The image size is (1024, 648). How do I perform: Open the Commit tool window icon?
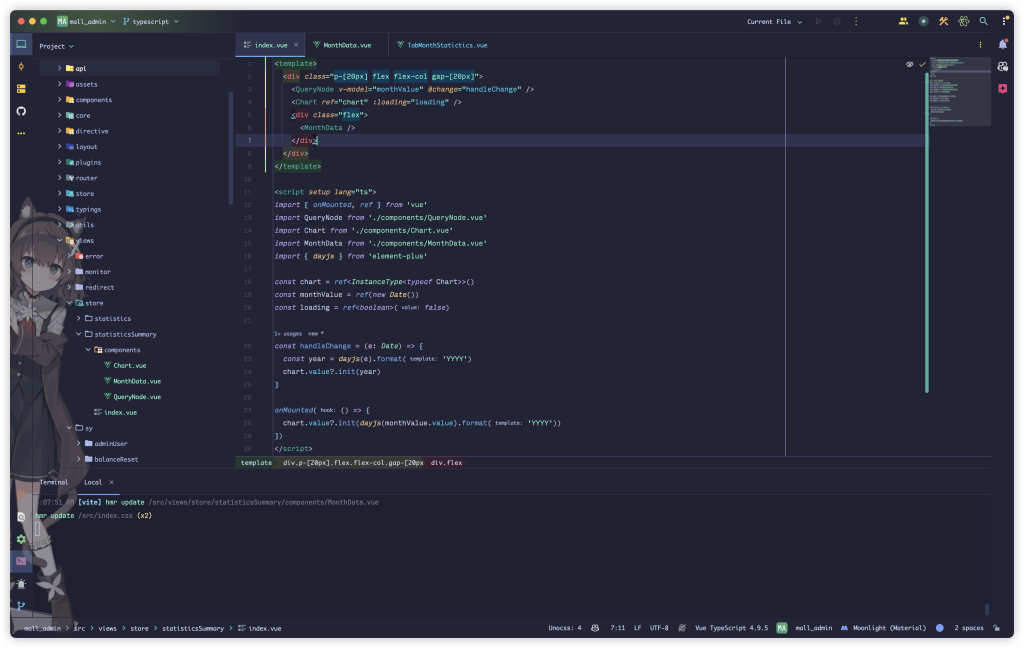(x=21, y=67)
